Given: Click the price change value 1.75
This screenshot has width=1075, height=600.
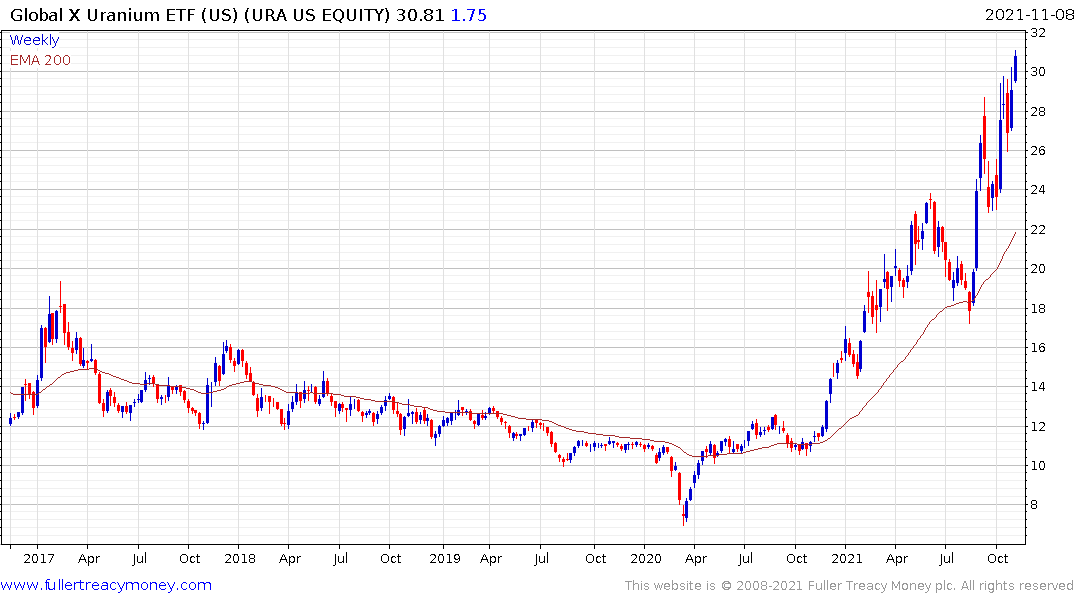Looking at the screenshot, I should pyautogui.click(x=469, y=15).
